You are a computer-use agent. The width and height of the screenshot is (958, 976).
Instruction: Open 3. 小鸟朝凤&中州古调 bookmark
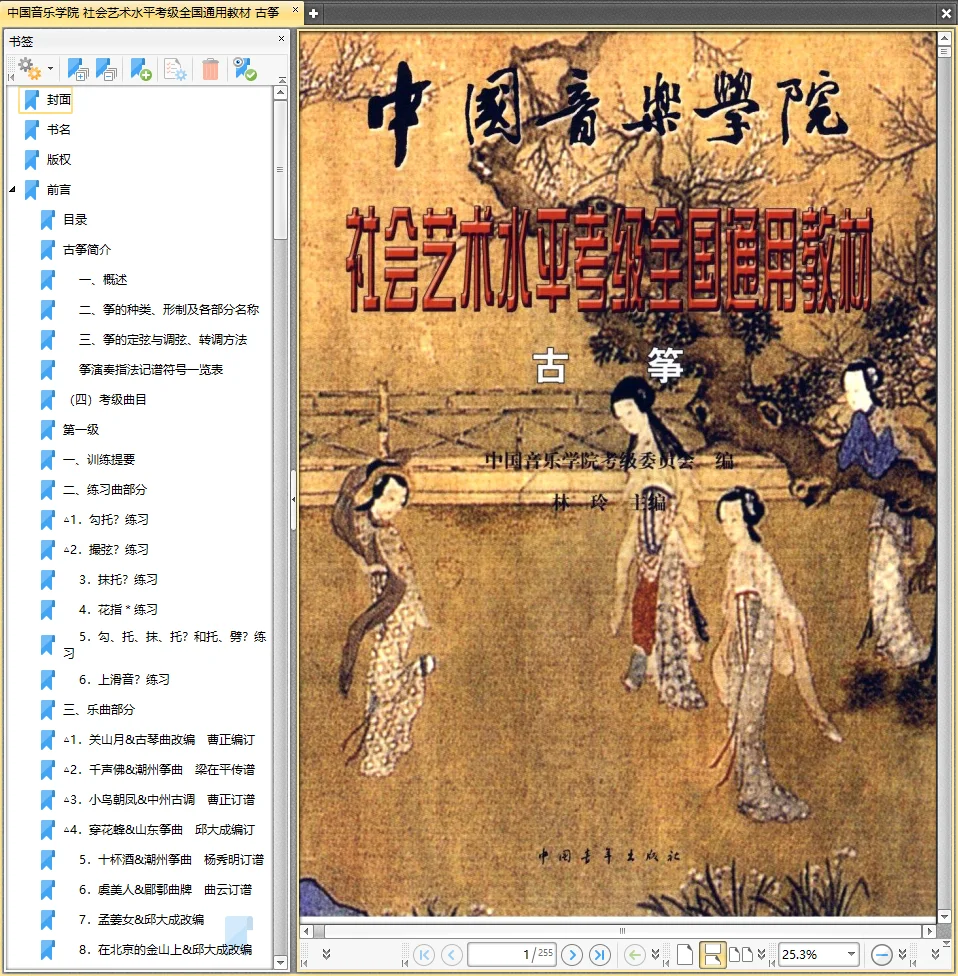click(159, 799)
